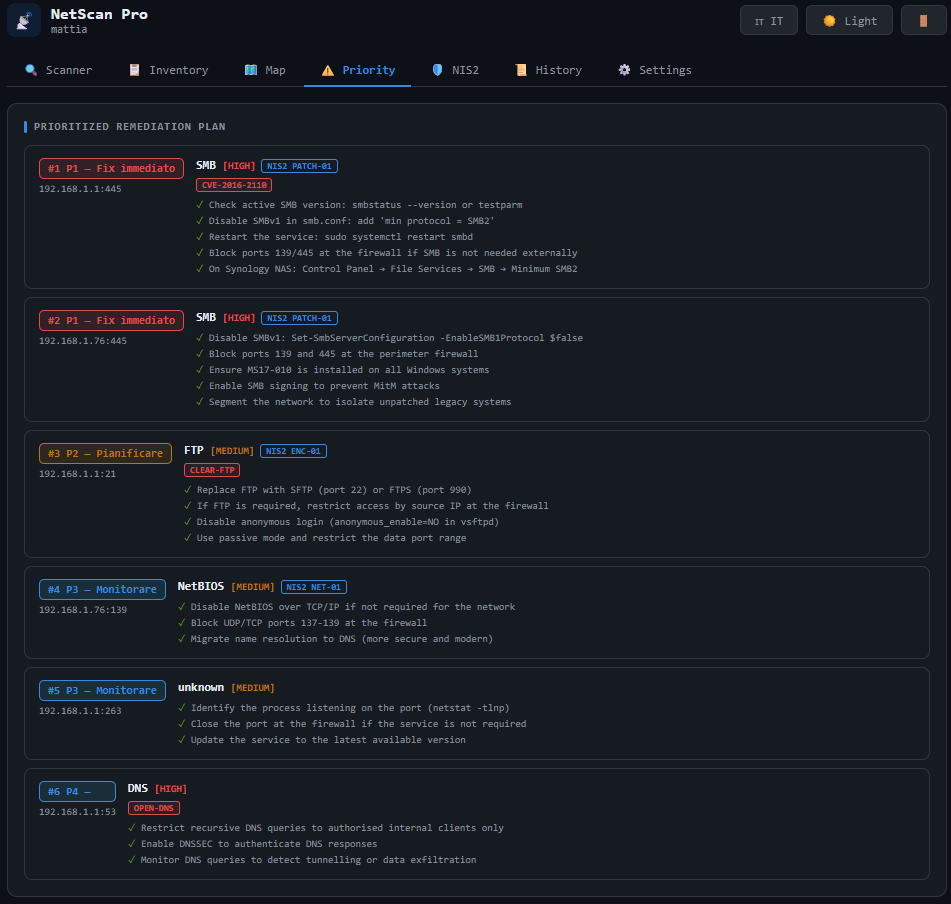Click 'Replace FTP with SFTP' step
Image resolution: width=951 pixels, height=904 pixels.
click(334, 490)
